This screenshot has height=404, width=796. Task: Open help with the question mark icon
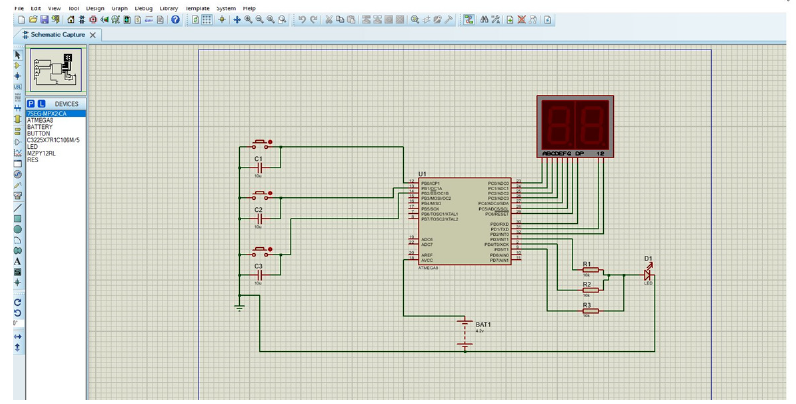click(x=175, y=19)
